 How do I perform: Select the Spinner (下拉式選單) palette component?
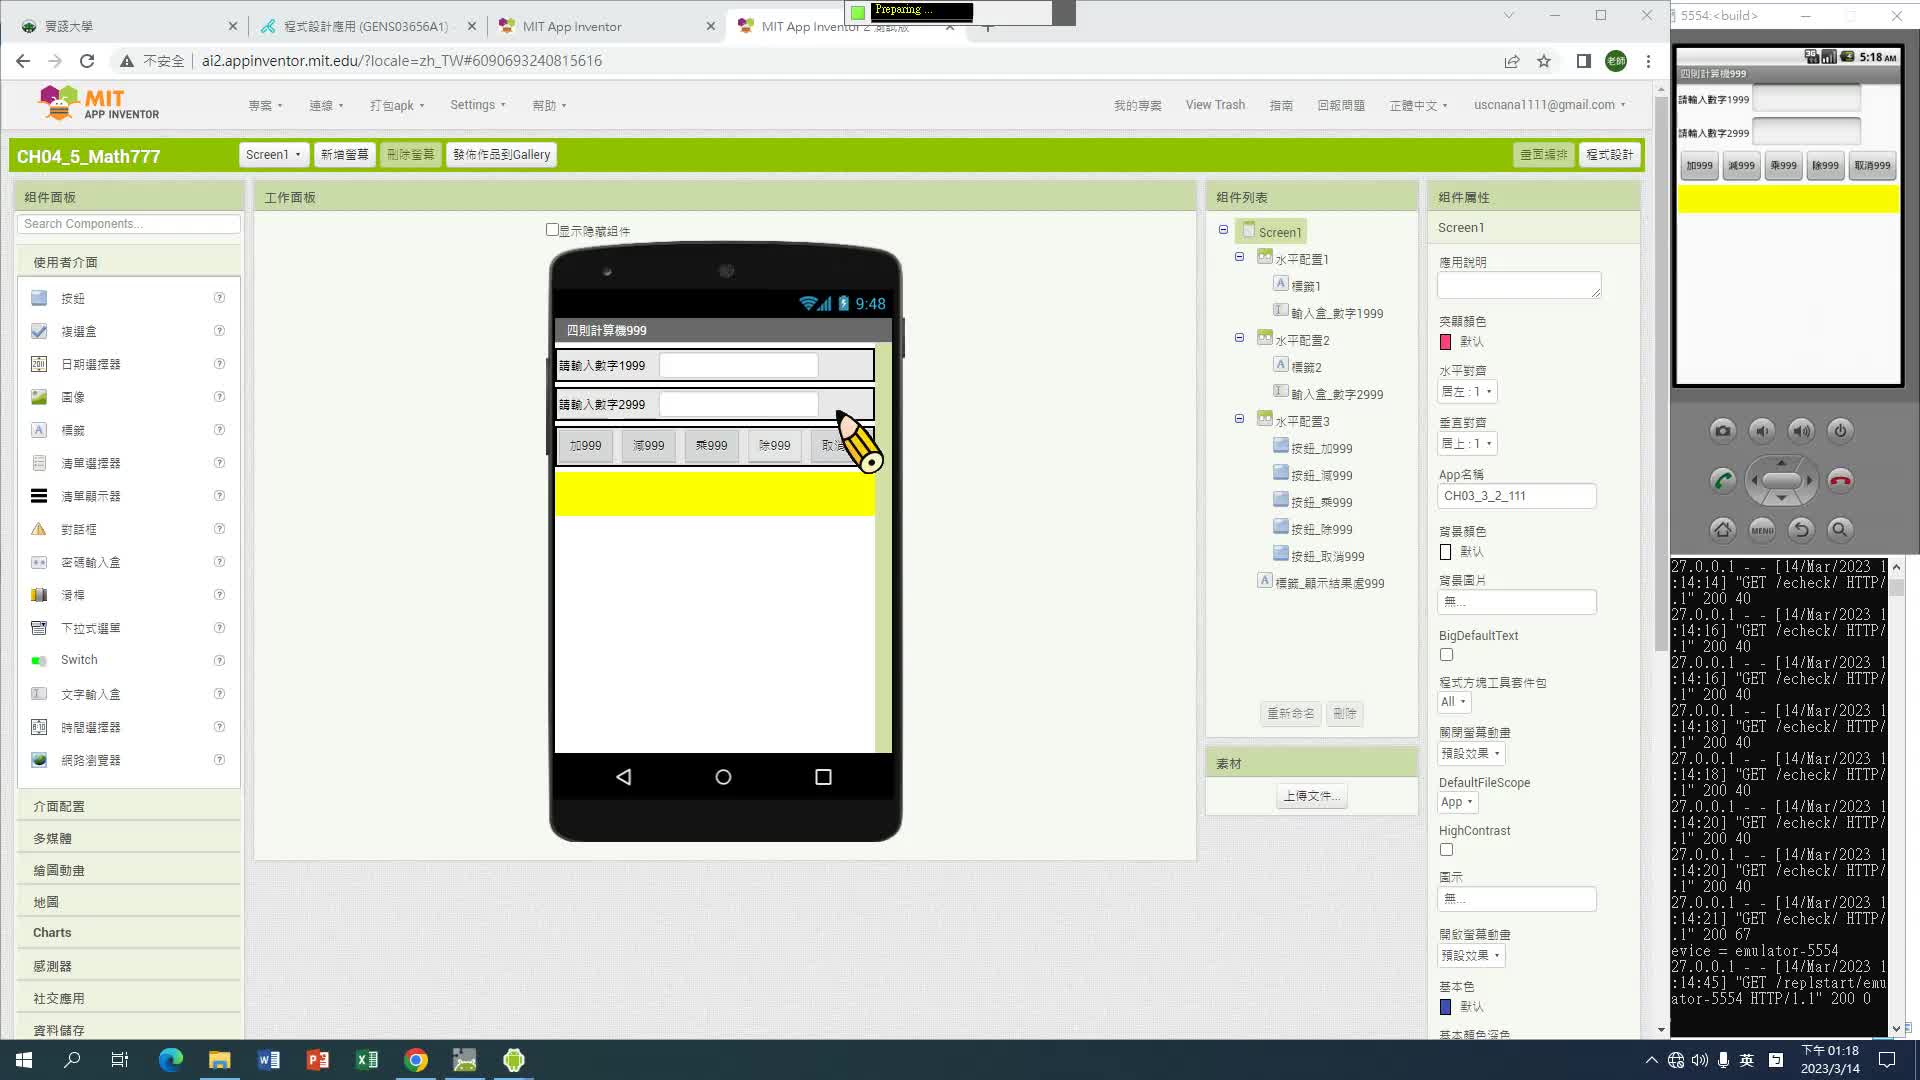90,628
